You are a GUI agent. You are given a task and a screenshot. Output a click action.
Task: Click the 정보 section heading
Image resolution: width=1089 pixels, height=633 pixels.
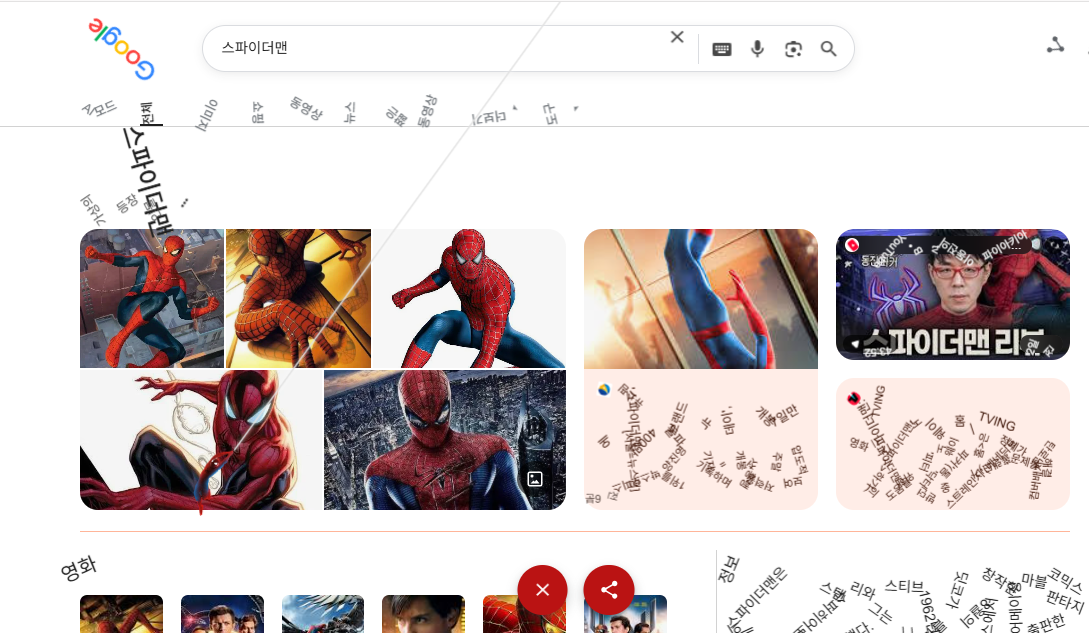coord(729,568)
